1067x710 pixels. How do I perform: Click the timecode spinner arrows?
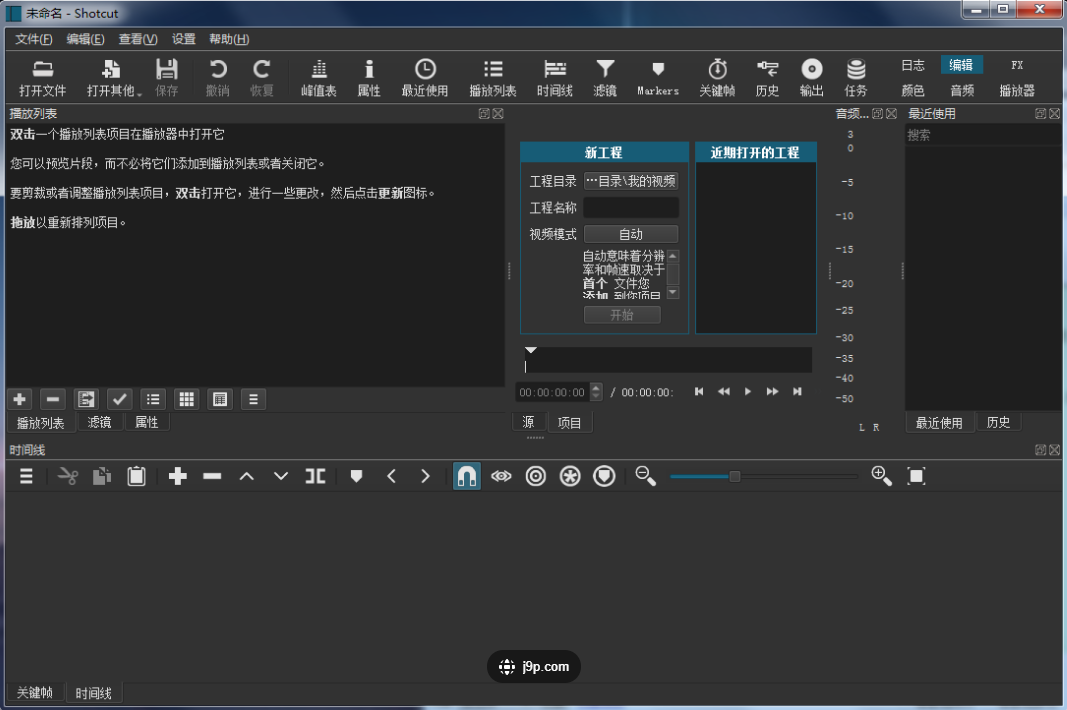click(596, 392)
